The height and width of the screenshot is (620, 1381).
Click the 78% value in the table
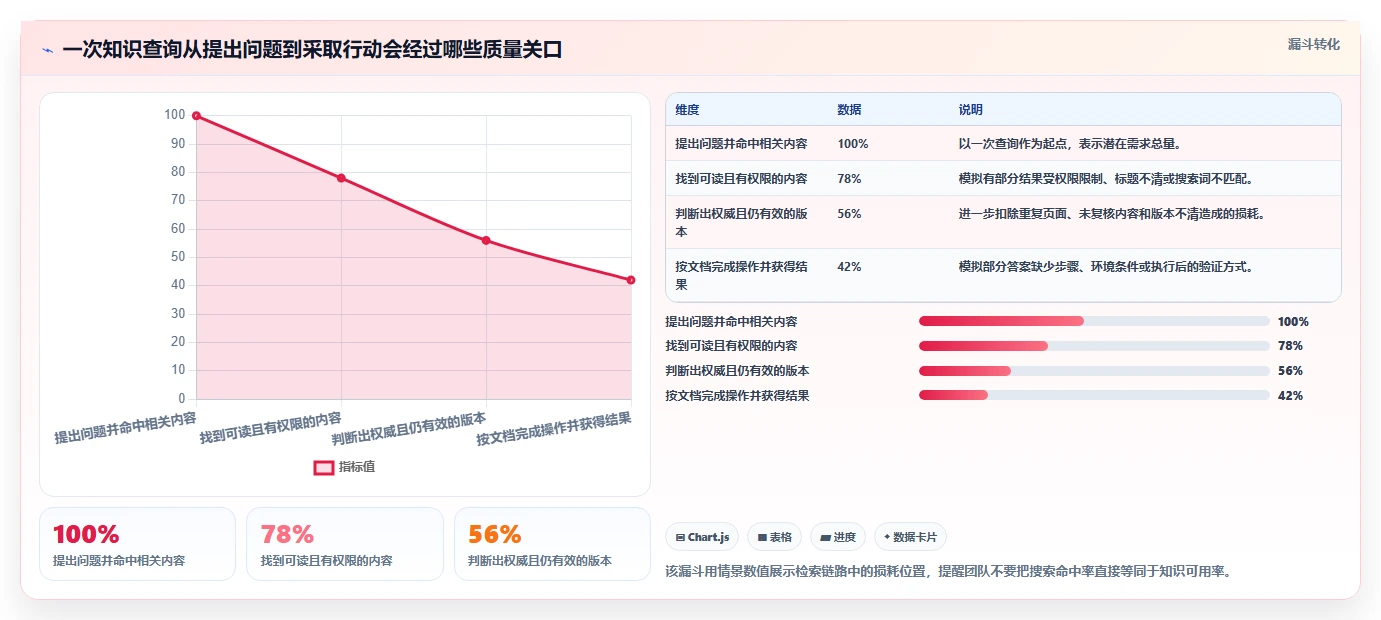[x=849, y=179]
